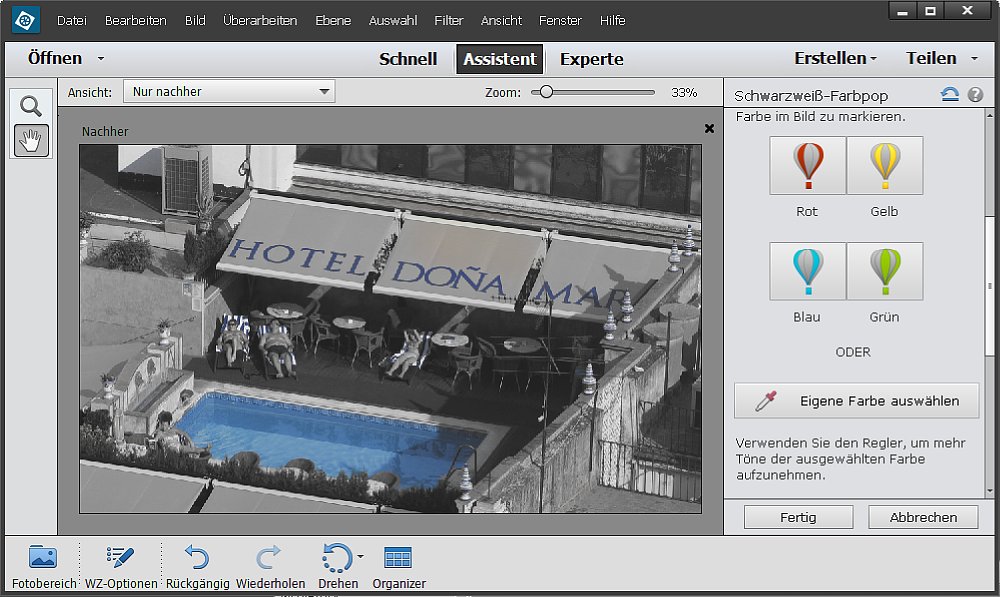Screen dimensions: 1000x597
Task: Click the hotel pool preview image
Action: (390, 329)
